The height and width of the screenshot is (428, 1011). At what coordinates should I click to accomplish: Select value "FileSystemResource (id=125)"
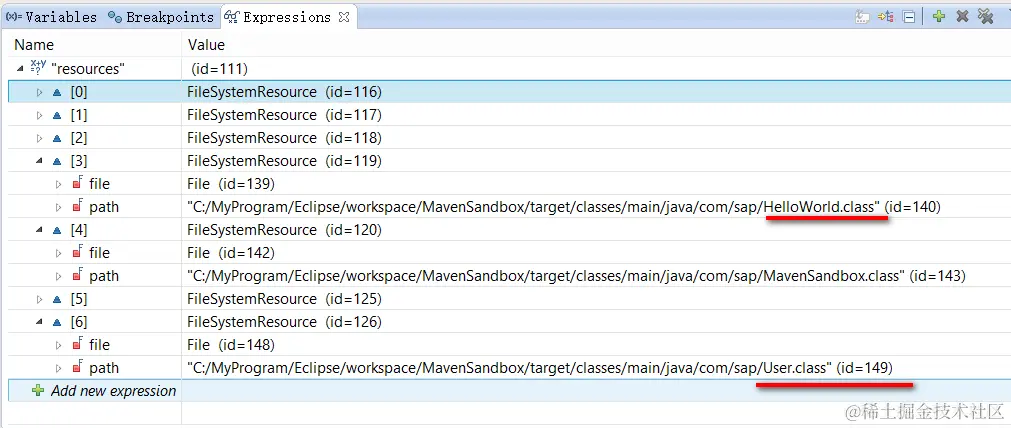[x=284, y=299]
